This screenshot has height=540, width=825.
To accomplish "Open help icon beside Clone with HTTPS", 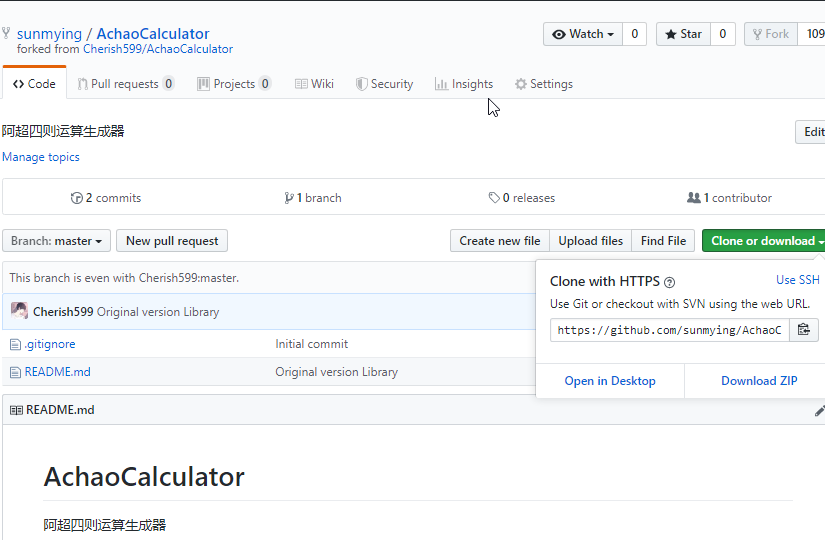I will pyautogui.click(x=669, y=283).
